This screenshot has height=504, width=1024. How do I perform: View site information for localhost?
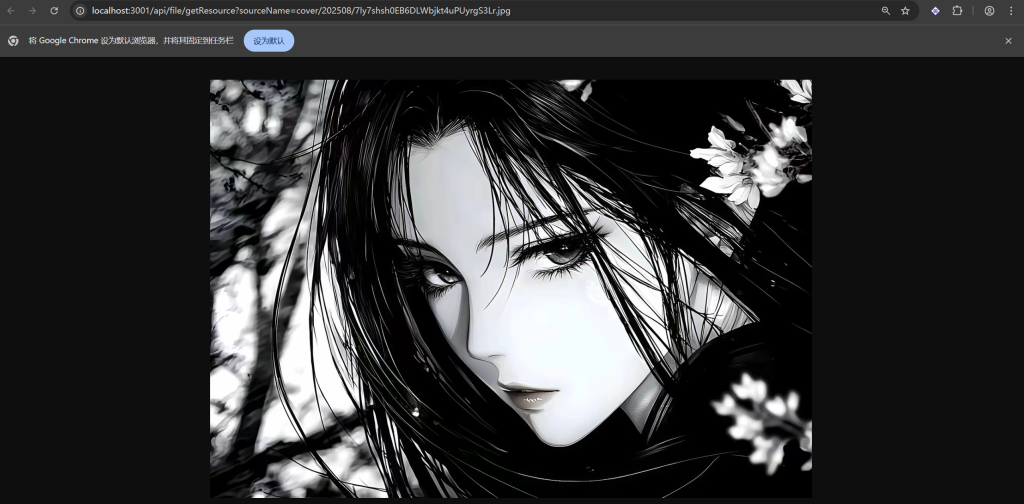(80, 11)
